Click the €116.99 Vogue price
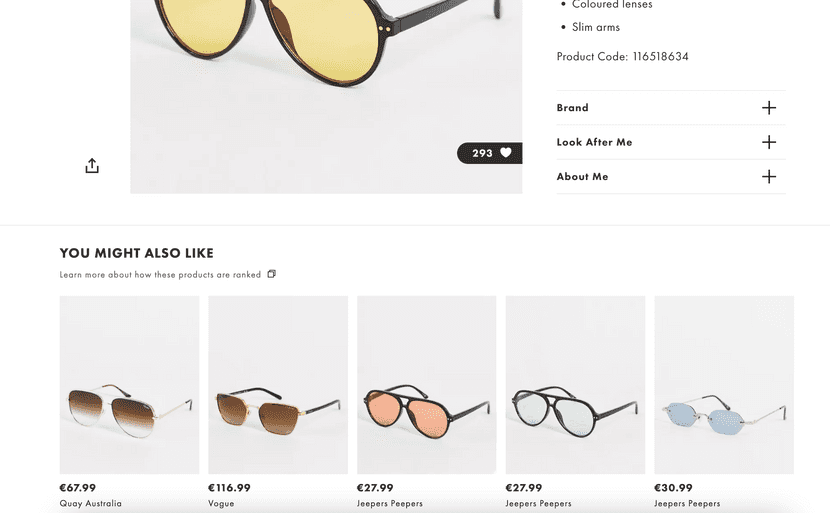This screenshot has width=830, height=513. [229, 488]
